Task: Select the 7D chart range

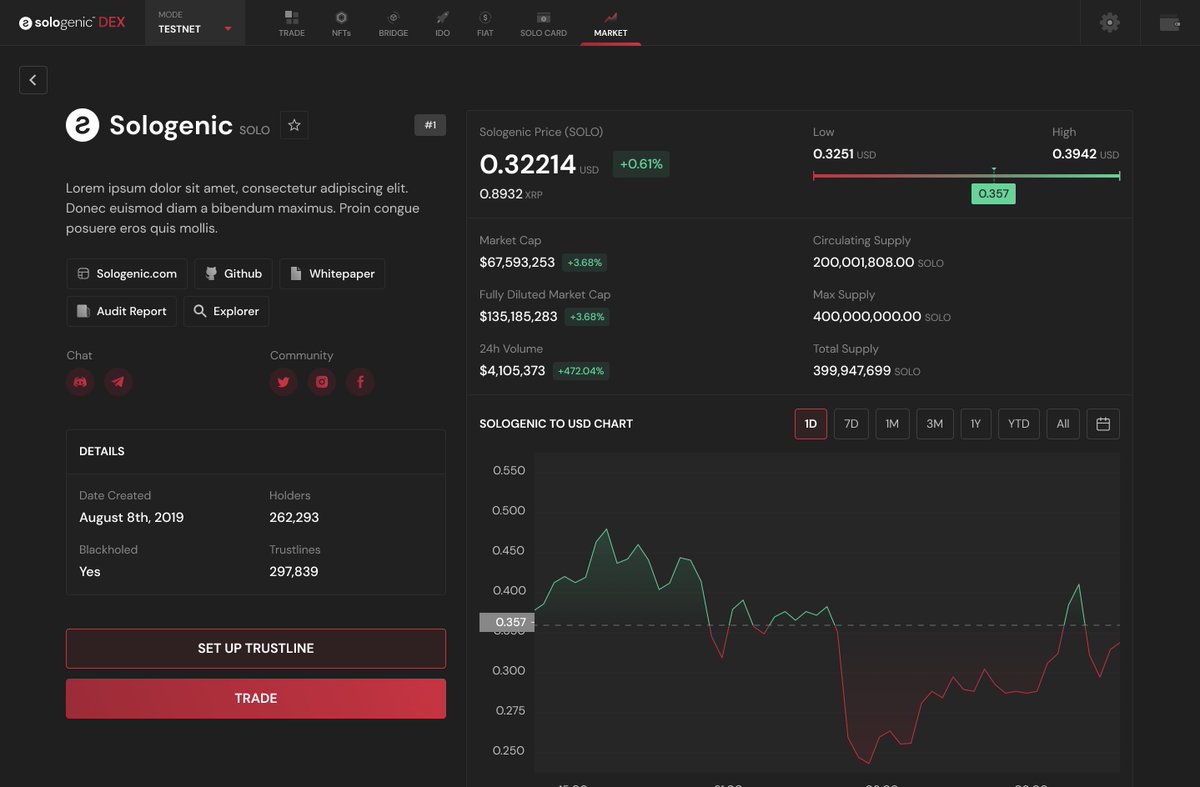Action: (x=851, y=424)
